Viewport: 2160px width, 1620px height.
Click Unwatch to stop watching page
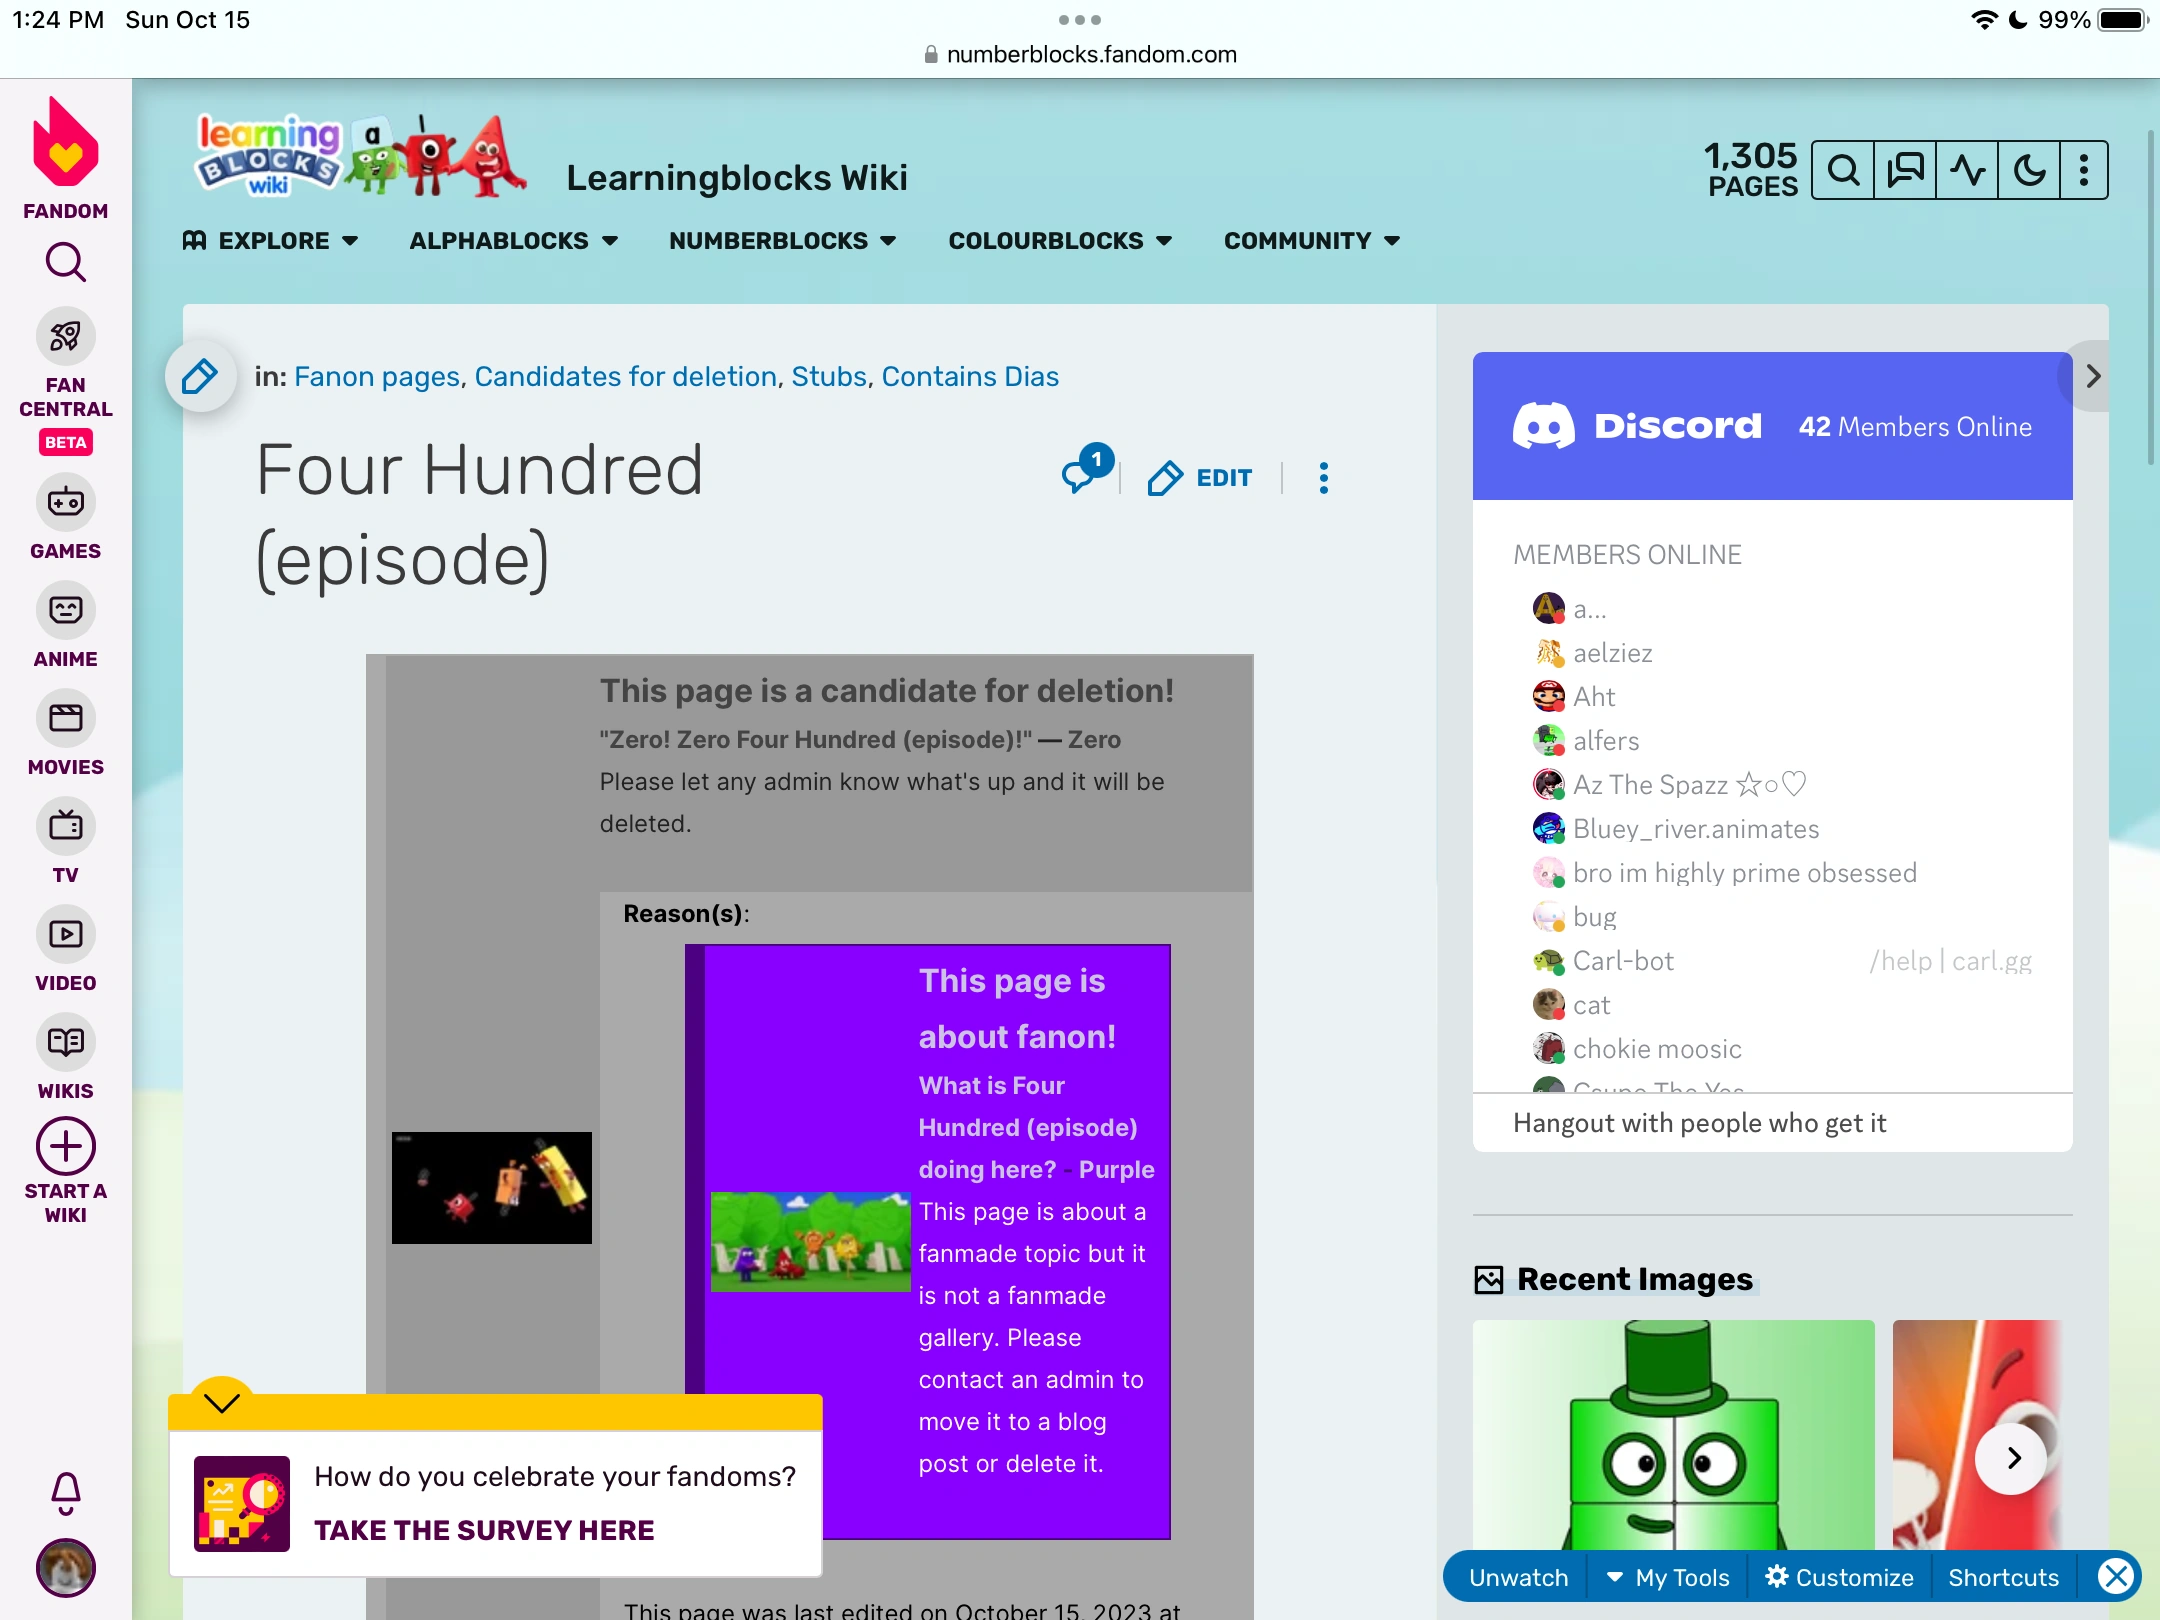coord(1518,1577)
